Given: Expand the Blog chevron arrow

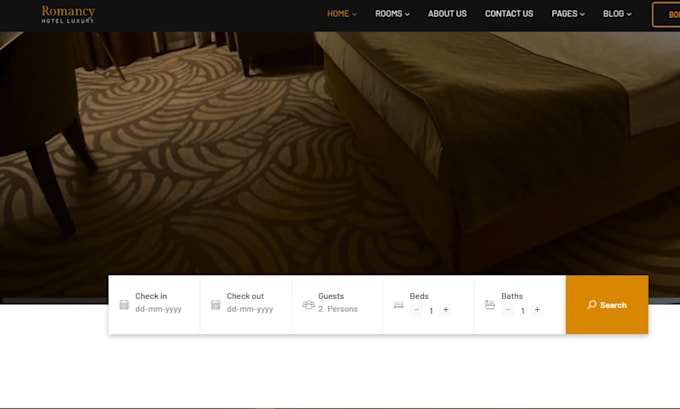Looking at the screenshot, I should [629, 14].
